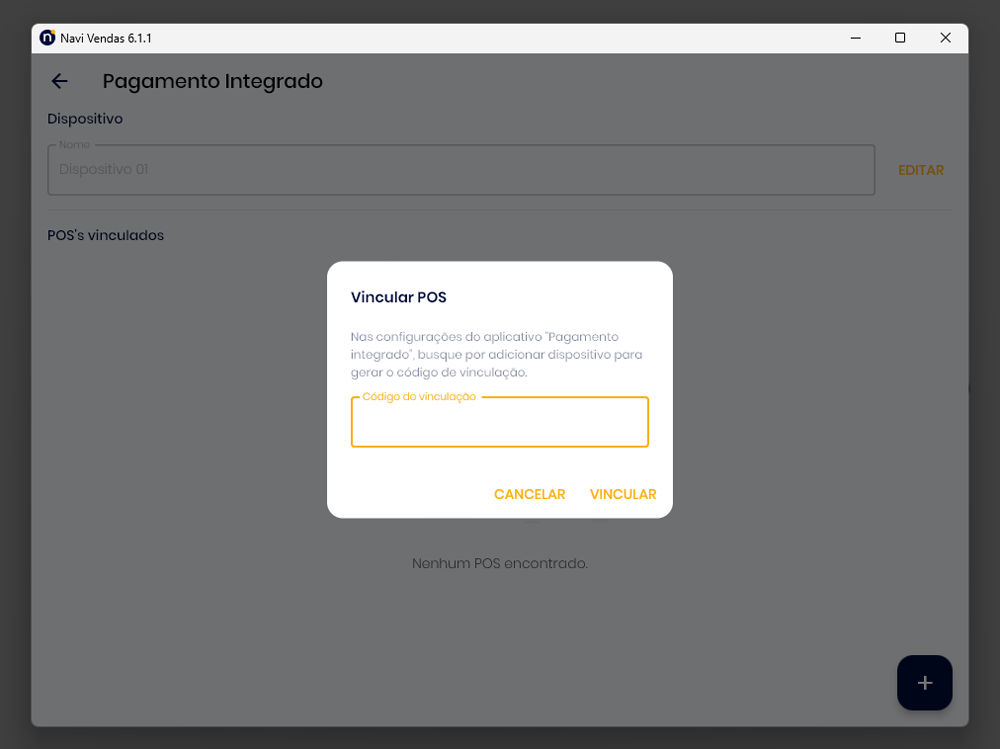Click the Vincular POS dialog title

point(399,297)
